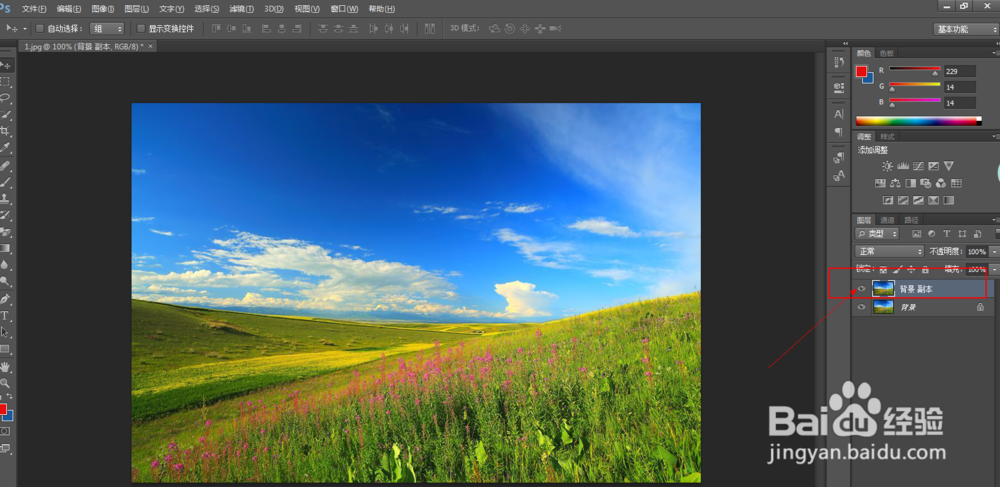Open the 滤镜(T) menu

point(242,9)
